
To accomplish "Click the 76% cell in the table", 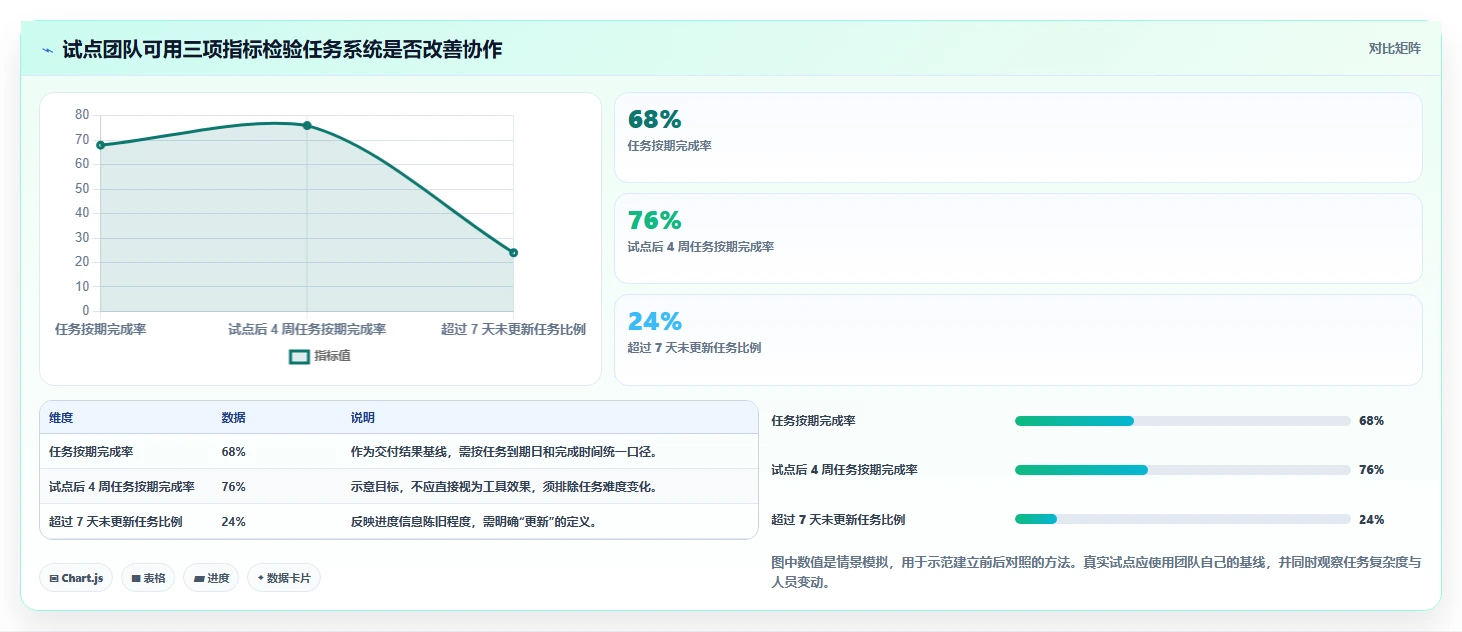I will (233, 487).
